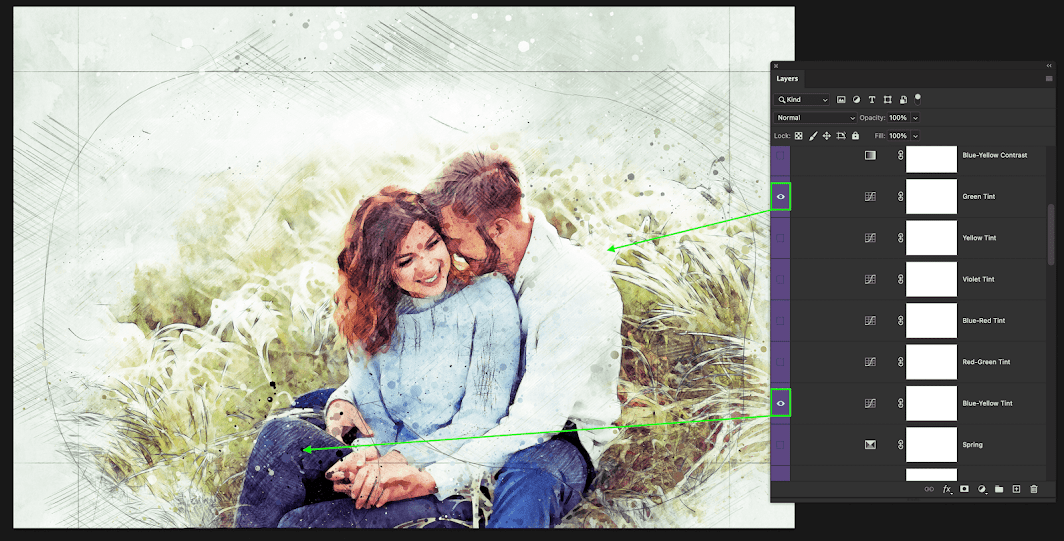This screenshot has width=1064, height=541.
Task: Click Violet Tint curves adjustment icon
Action: tap(870, 280)
